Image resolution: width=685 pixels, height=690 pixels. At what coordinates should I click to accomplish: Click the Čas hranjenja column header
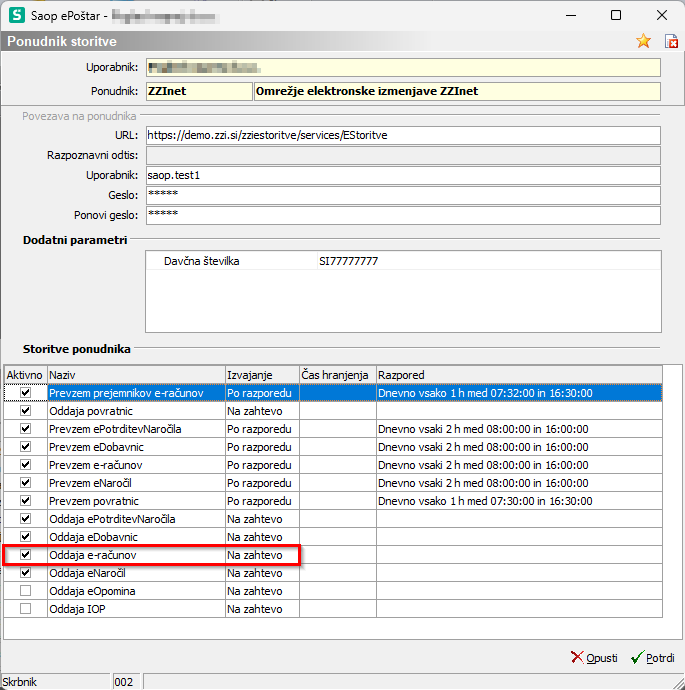click(338, 375)
